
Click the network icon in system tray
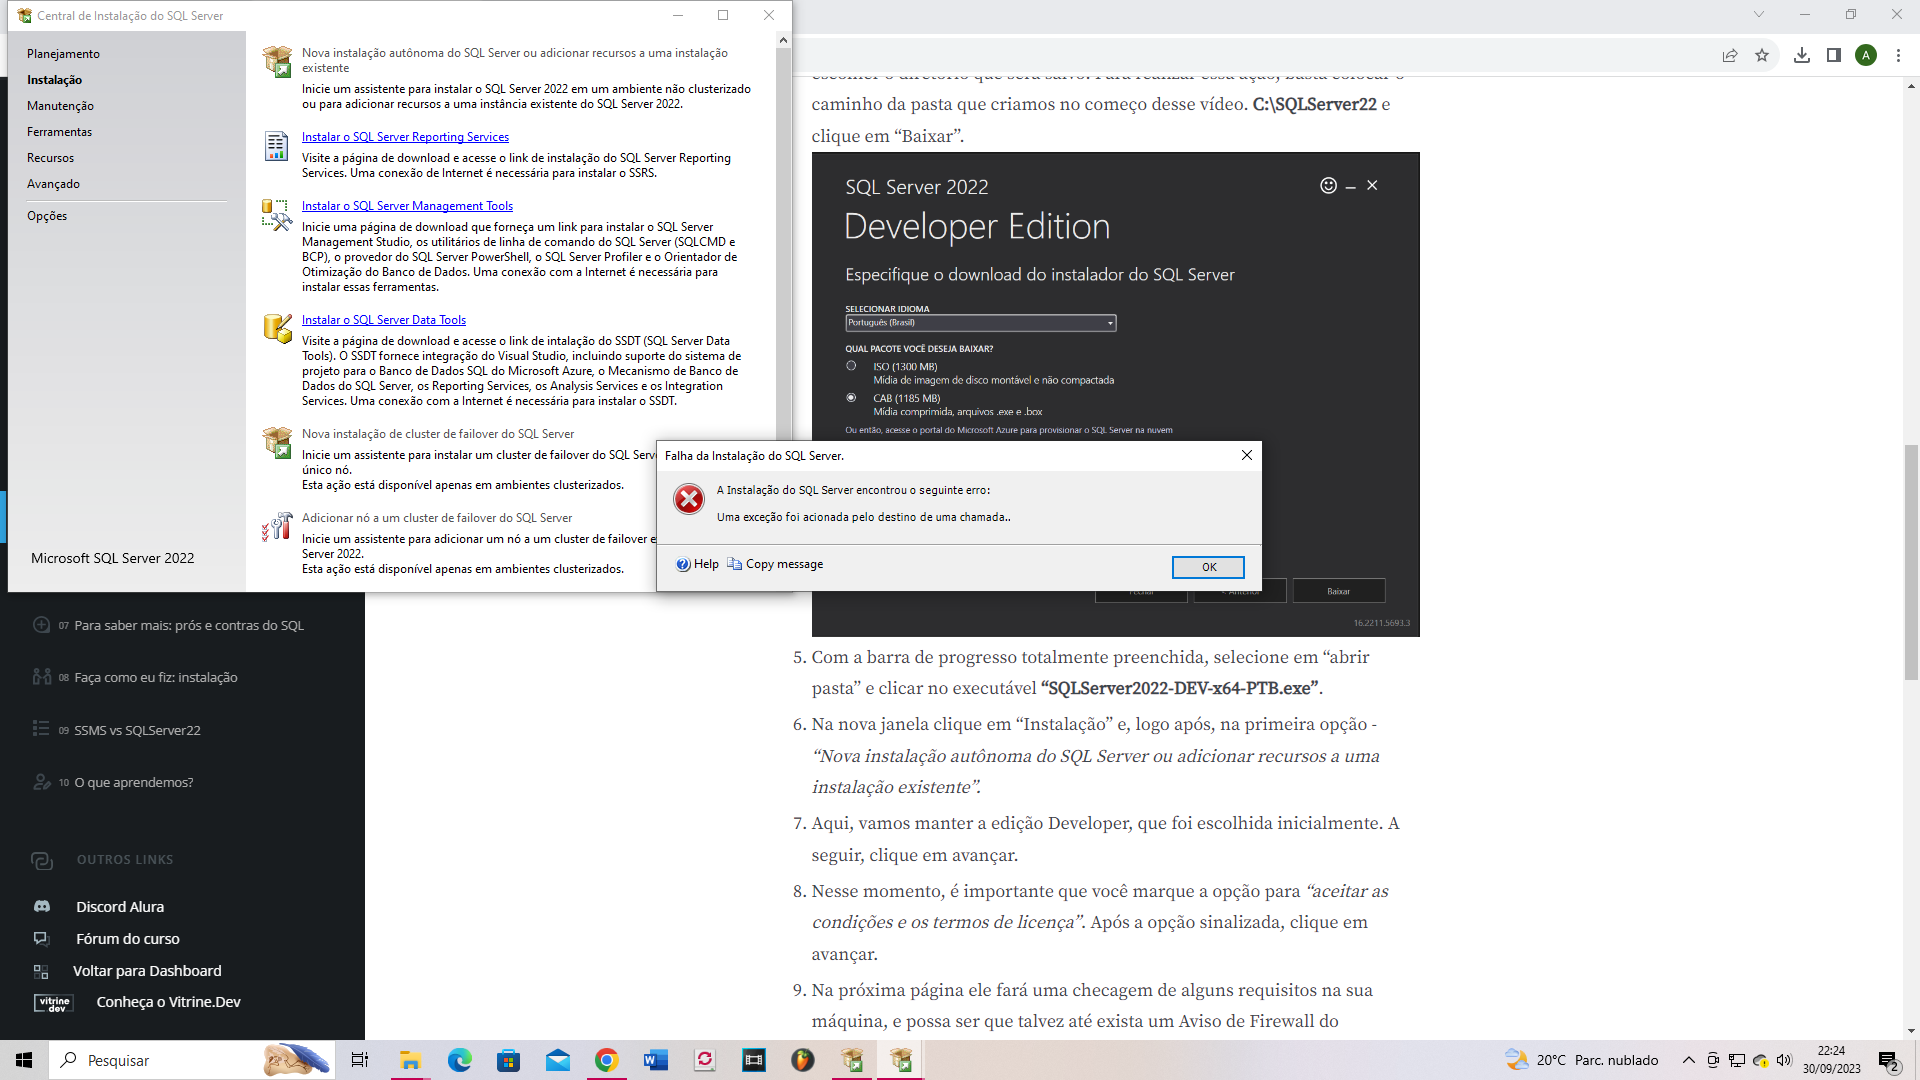pos(1737,1060)
